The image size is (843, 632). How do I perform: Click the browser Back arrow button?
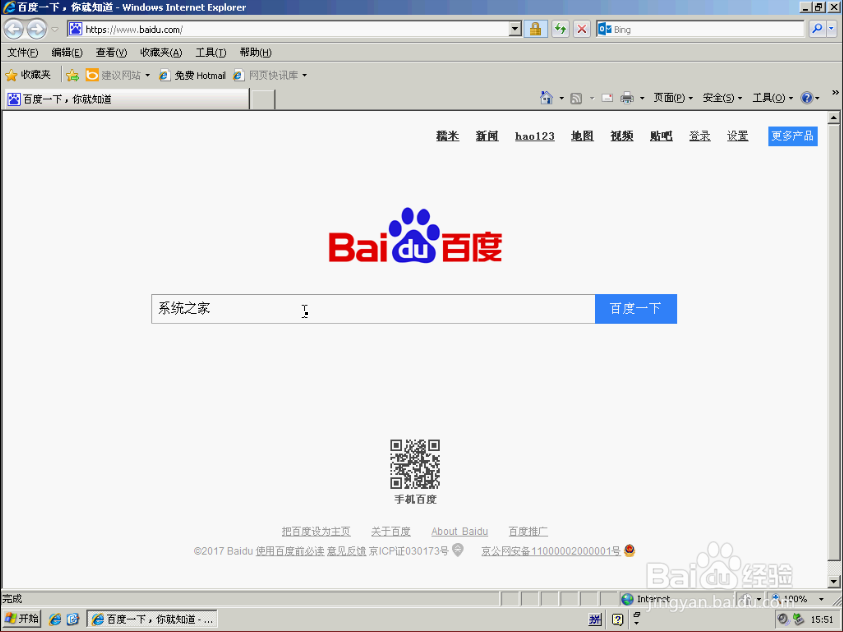[x=14, y=29]
